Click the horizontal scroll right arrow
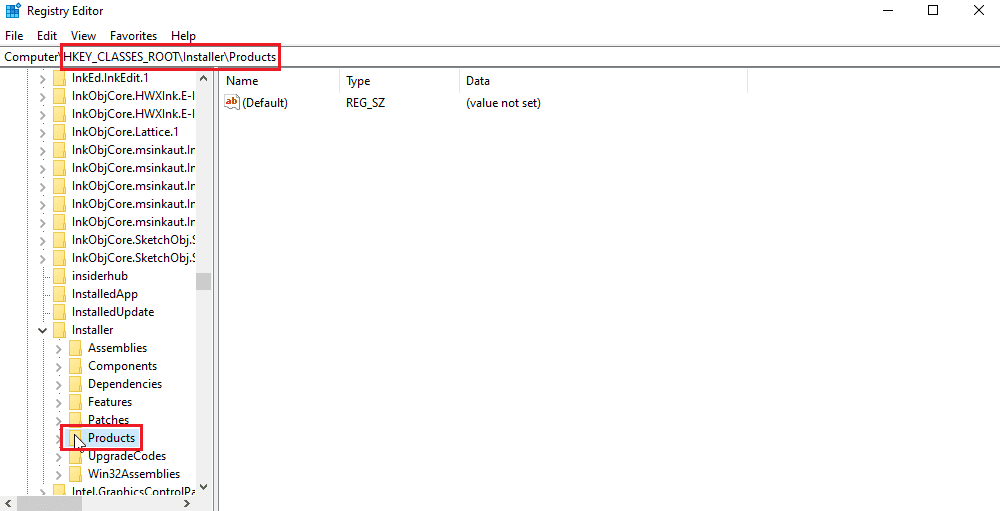1000x511 pixels. pyautogui.click(x=187, y=503)
